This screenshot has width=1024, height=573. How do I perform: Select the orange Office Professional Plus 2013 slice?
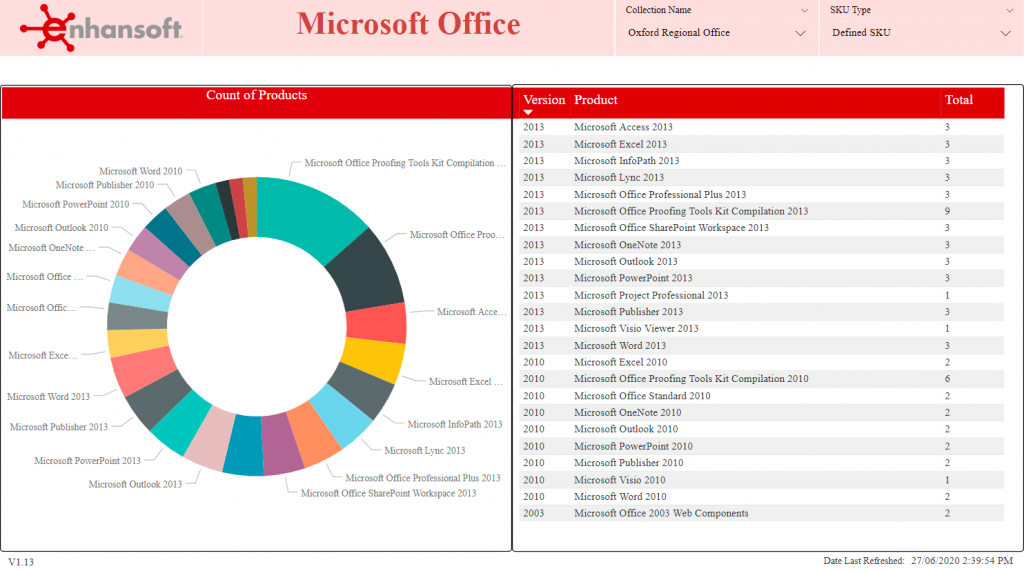[x=313, y=434]
